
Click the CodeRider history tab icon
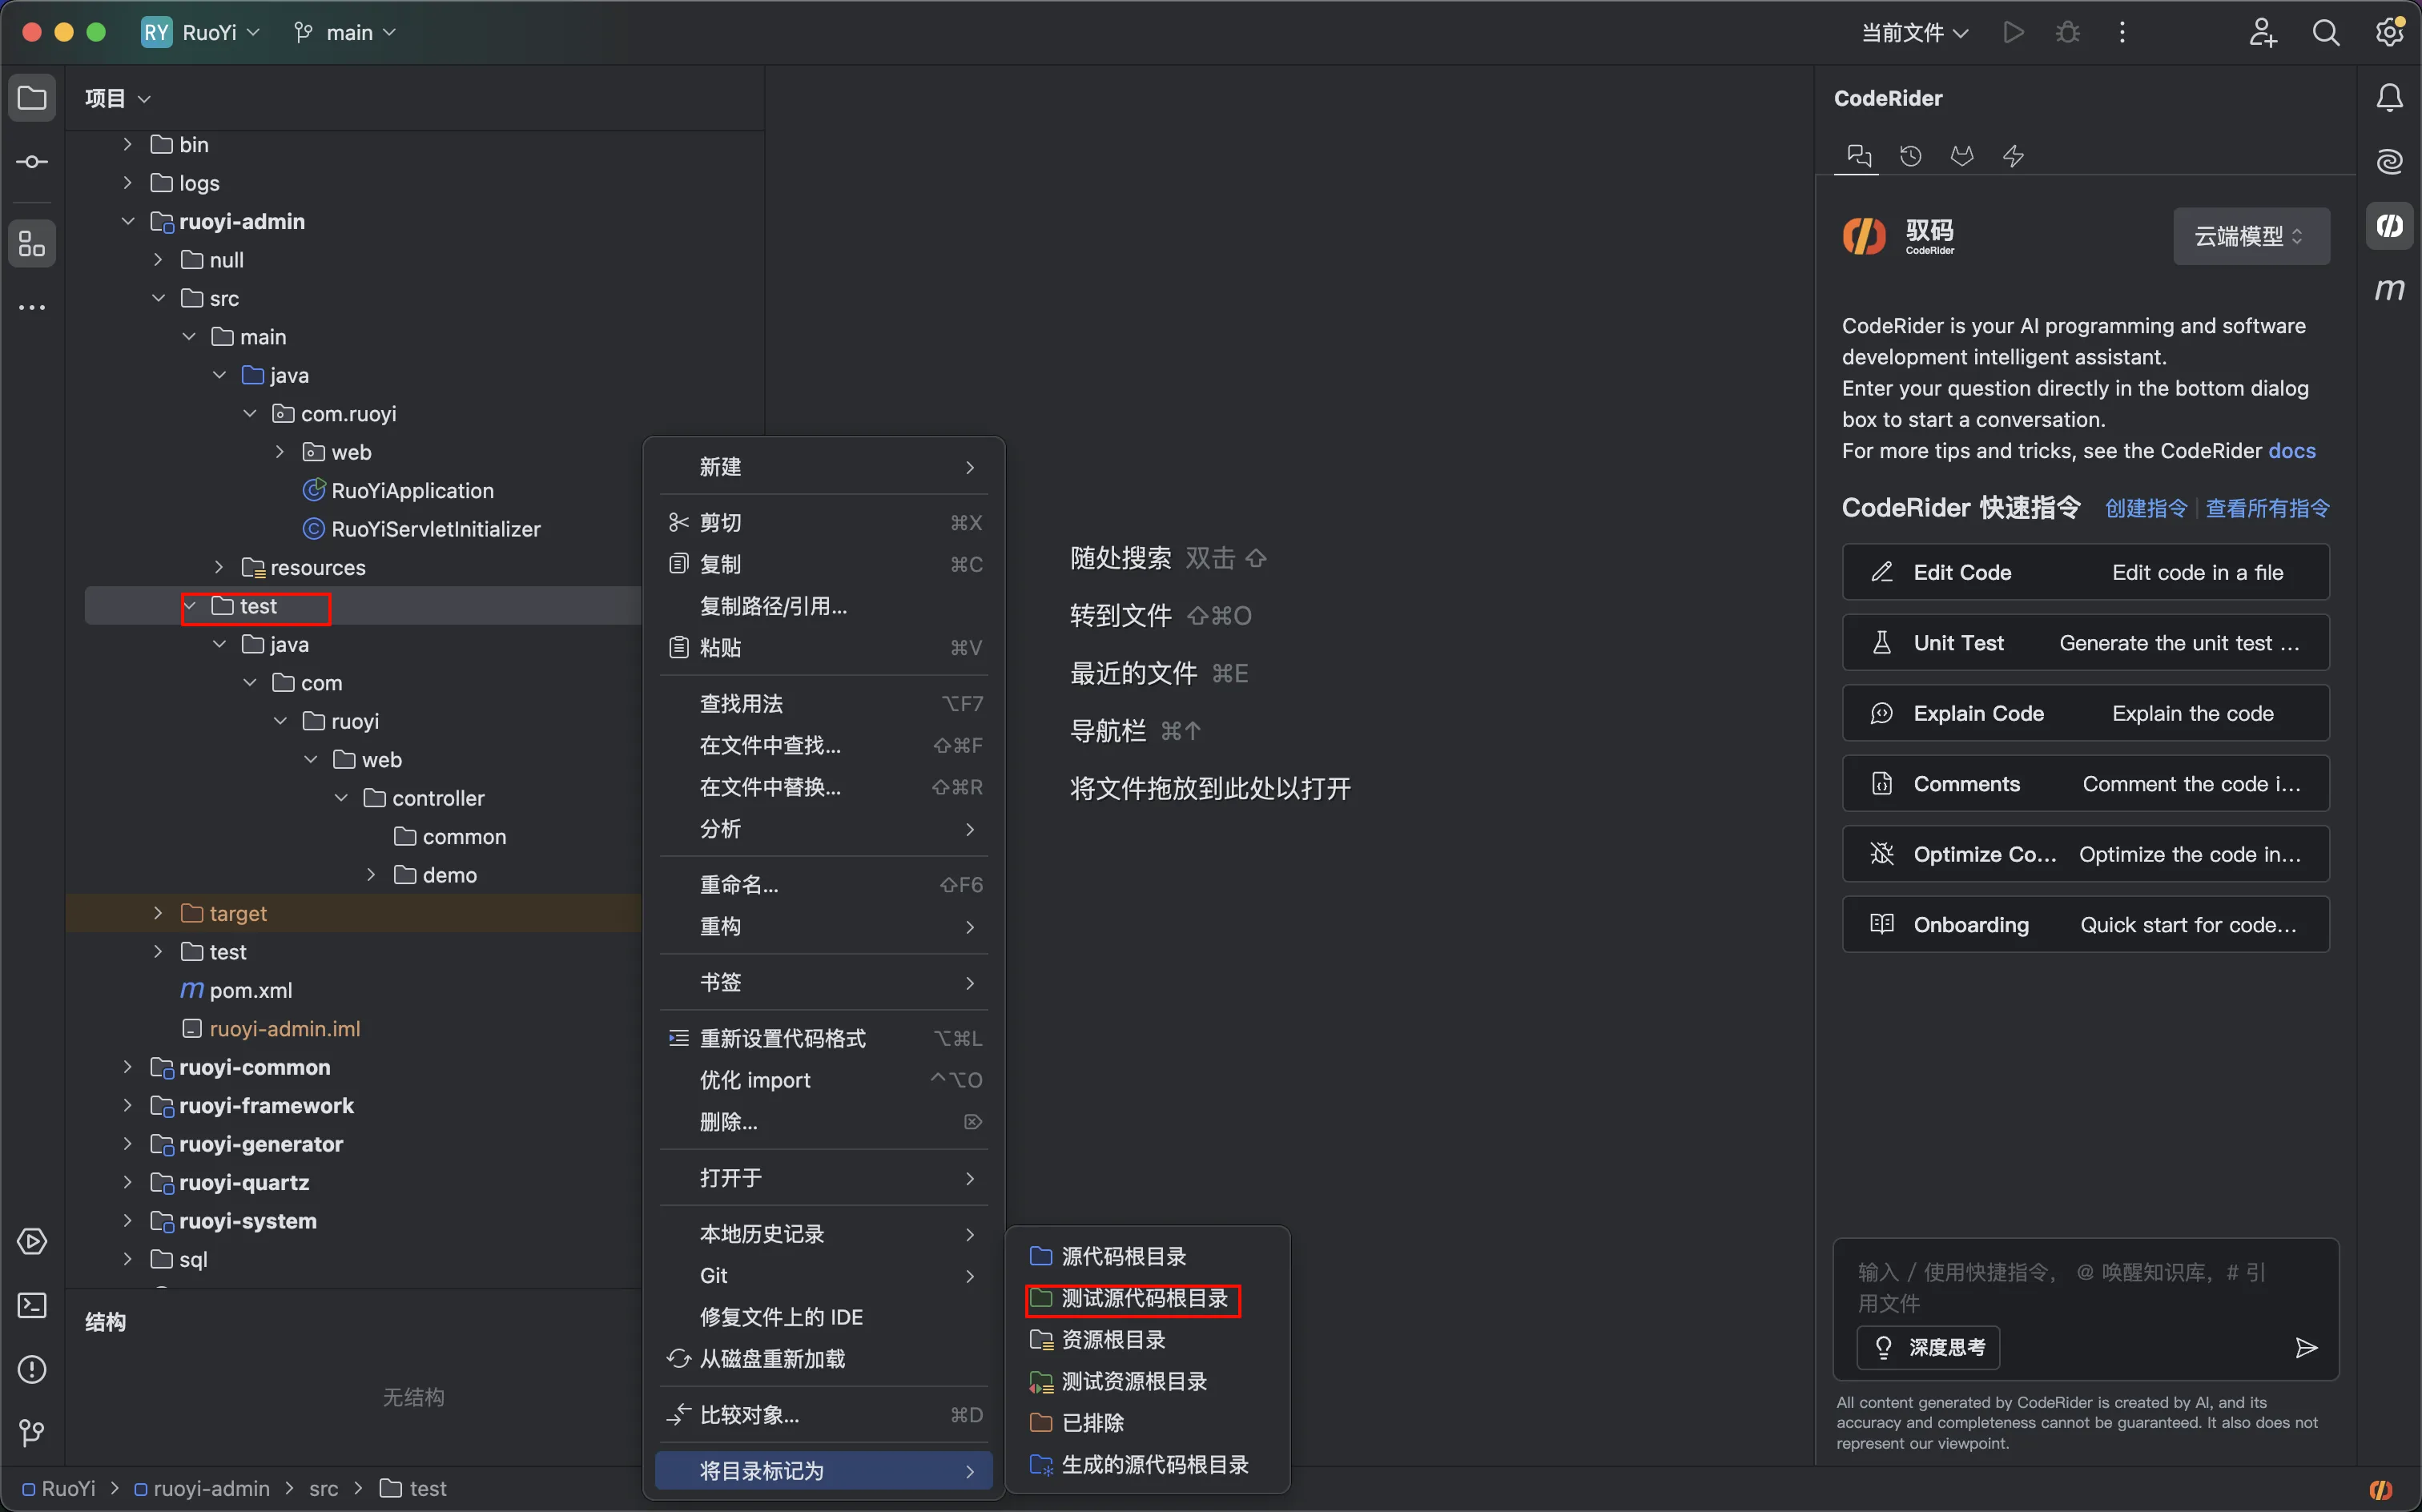coord(1910,156)
